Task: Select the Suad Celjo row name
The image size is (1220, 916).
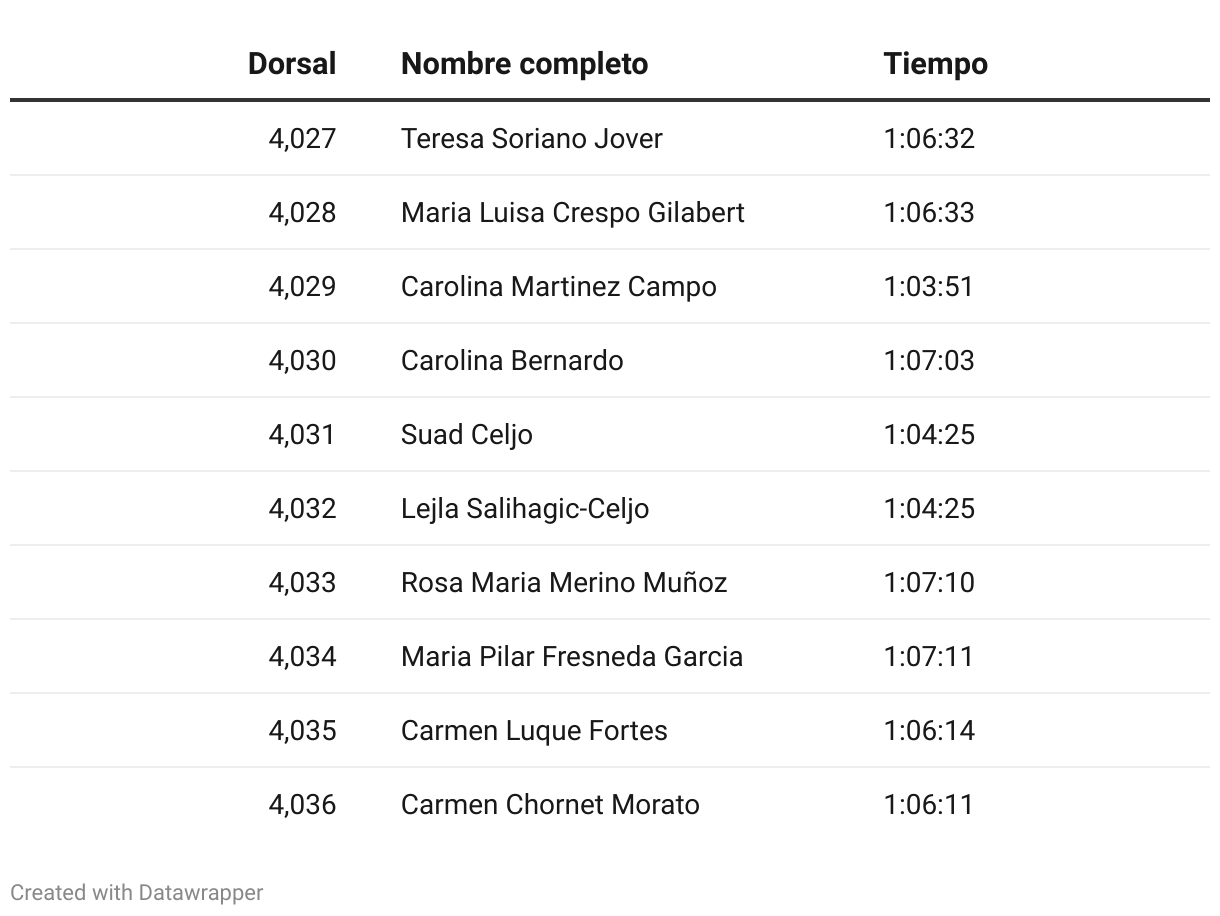Action: click(467, 435)
